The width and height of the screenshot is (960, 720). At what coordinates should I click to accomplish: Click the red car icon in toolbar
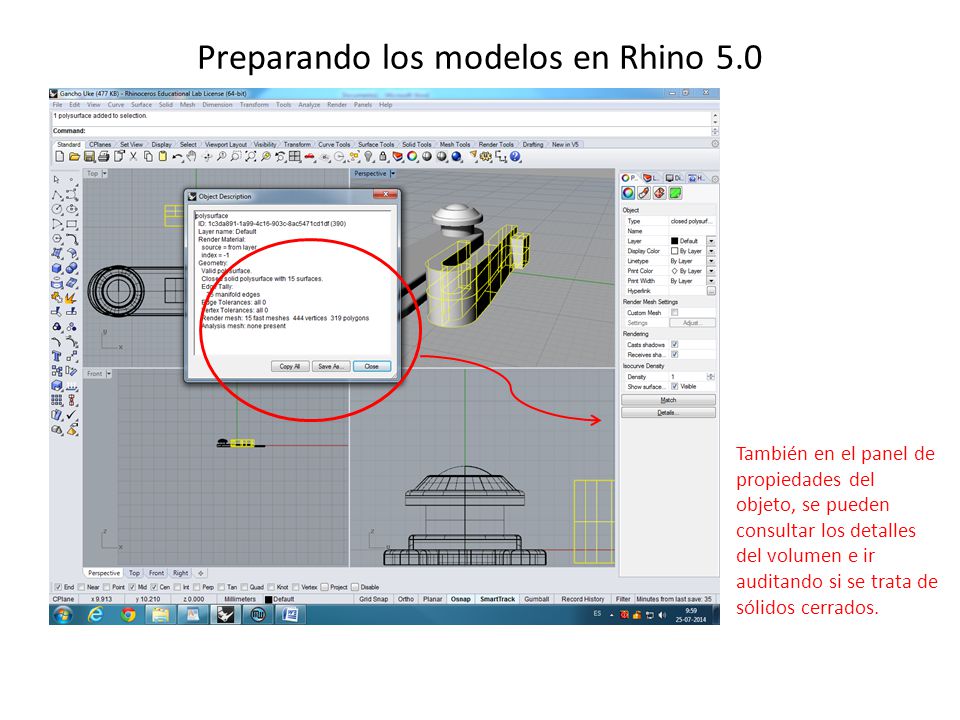(310, 157)
